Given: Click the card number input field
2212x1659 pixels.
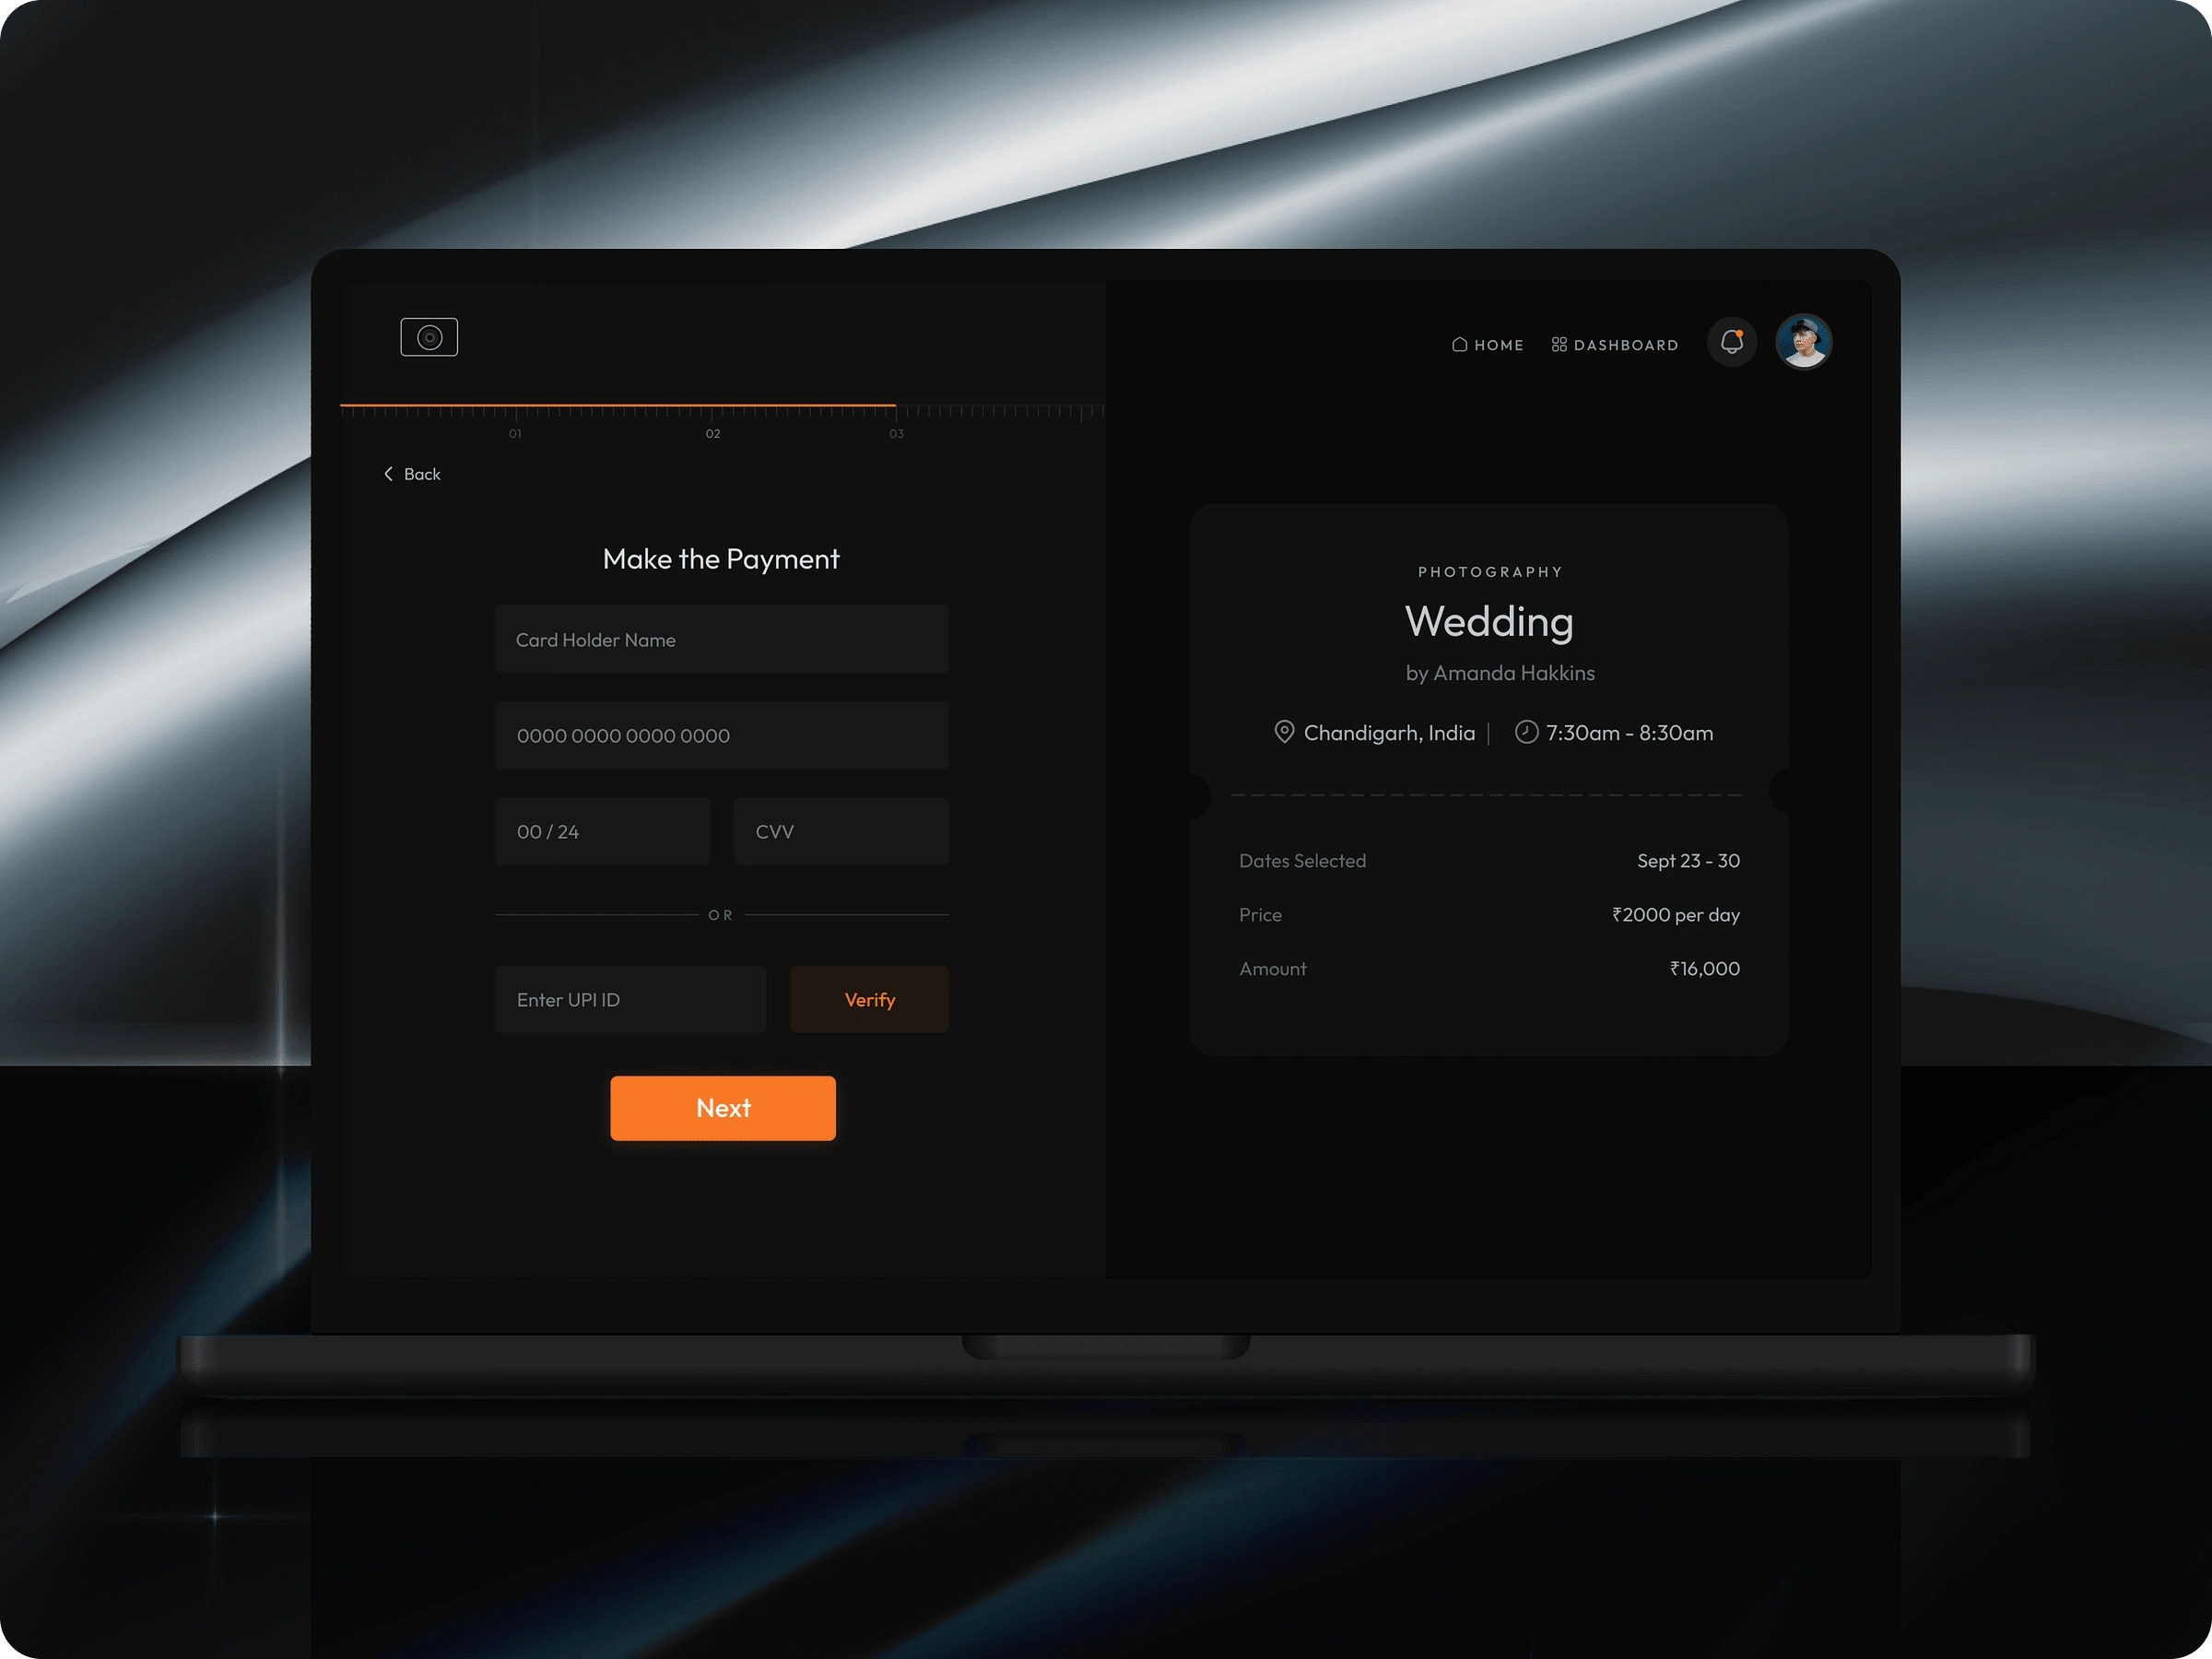Looking at the screenshot, I should pos(721,734).
